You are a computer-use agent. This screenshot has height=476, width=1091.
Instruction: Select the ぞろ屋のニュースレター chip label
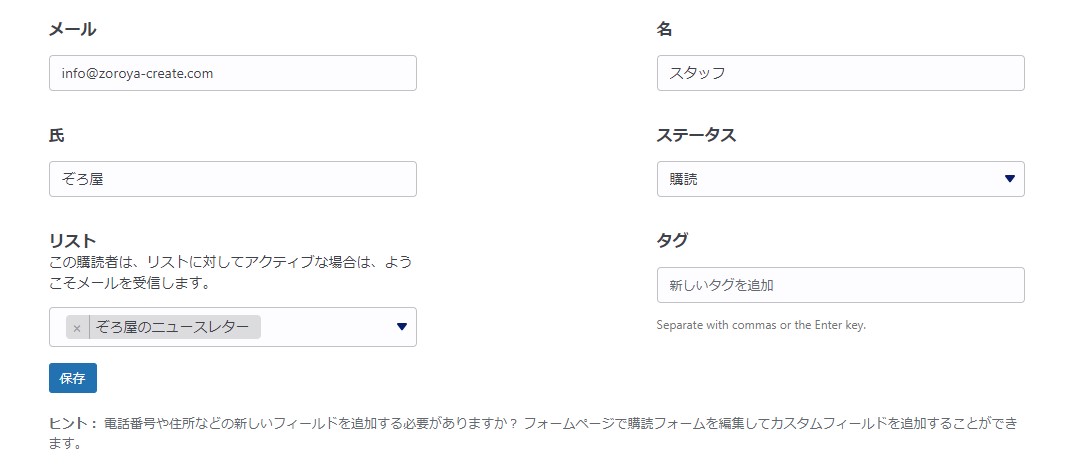(x=173, y=327)
